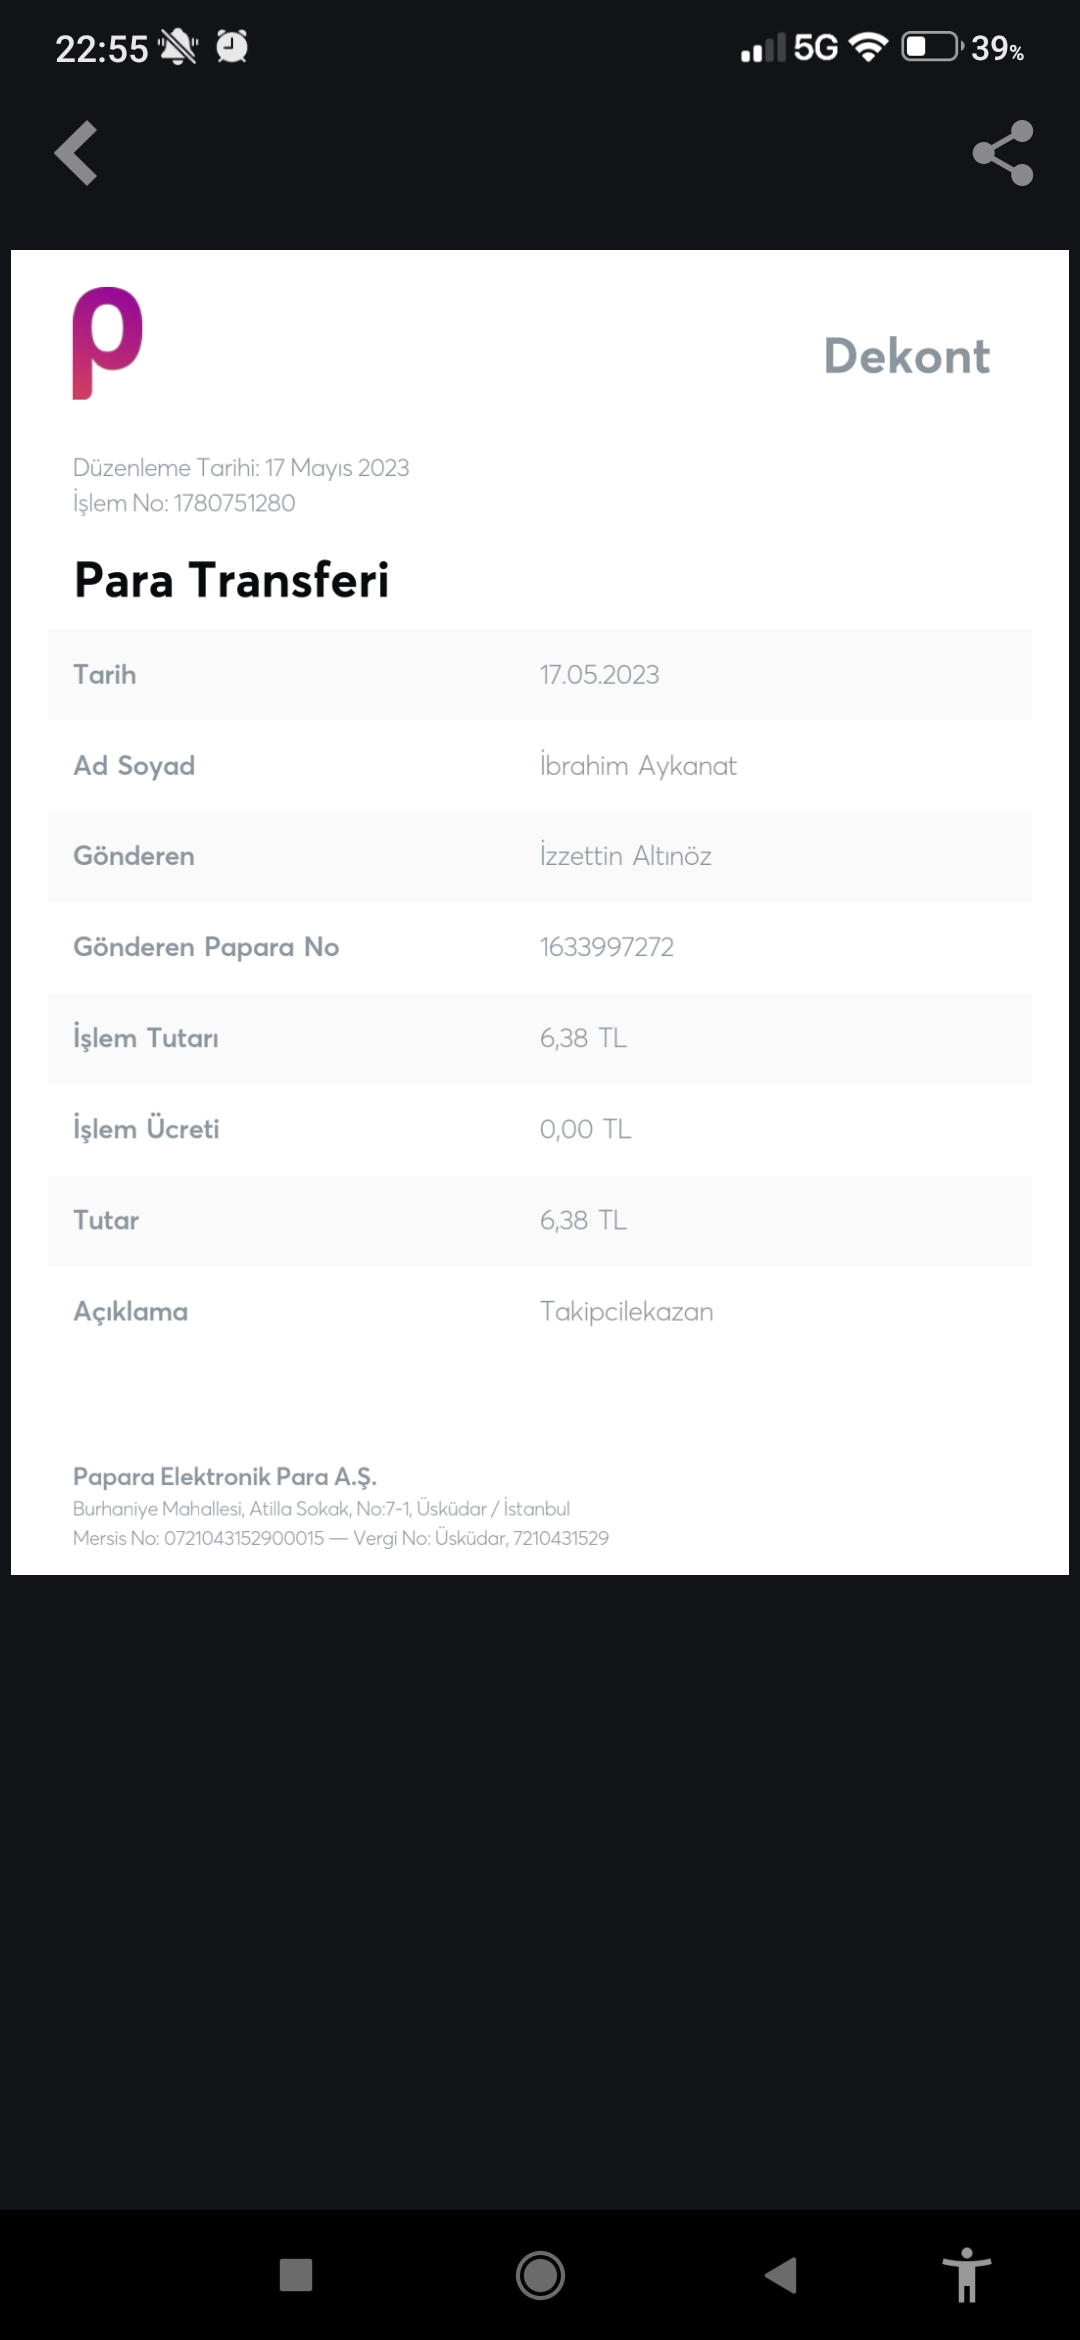Tap the back arrow icon
The image size is (1080, 2340).
pyautogui.click(x=76, y=153)
